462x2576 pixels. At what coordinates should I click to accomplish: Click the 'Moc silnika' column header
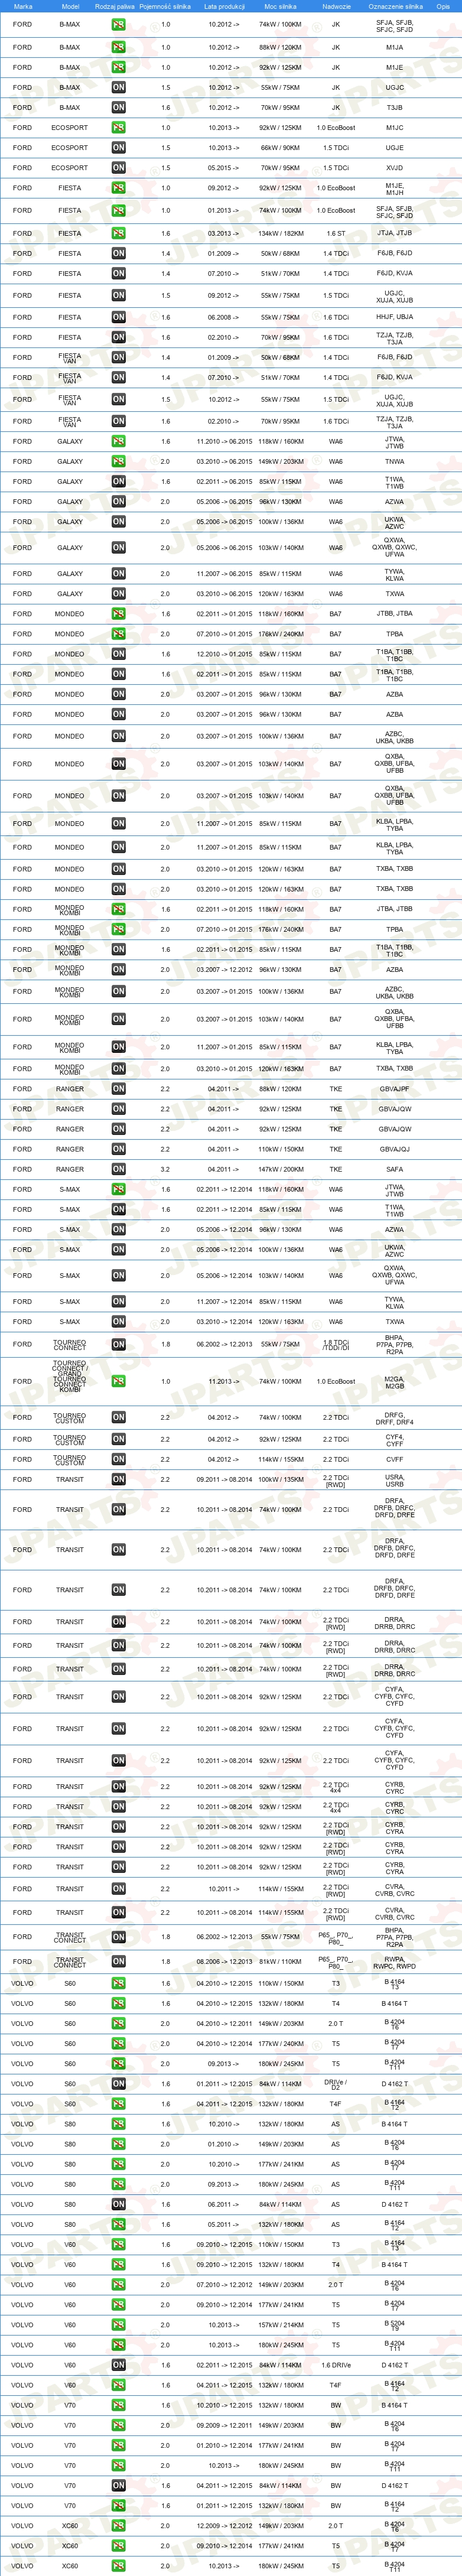point(280,6)
